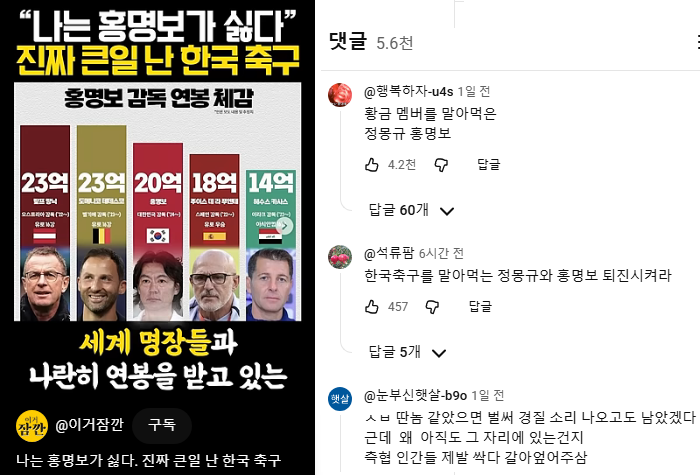Open the @석류팜 username link
Viewport: 700px width, 475px height.
click(x=389, y=254)
